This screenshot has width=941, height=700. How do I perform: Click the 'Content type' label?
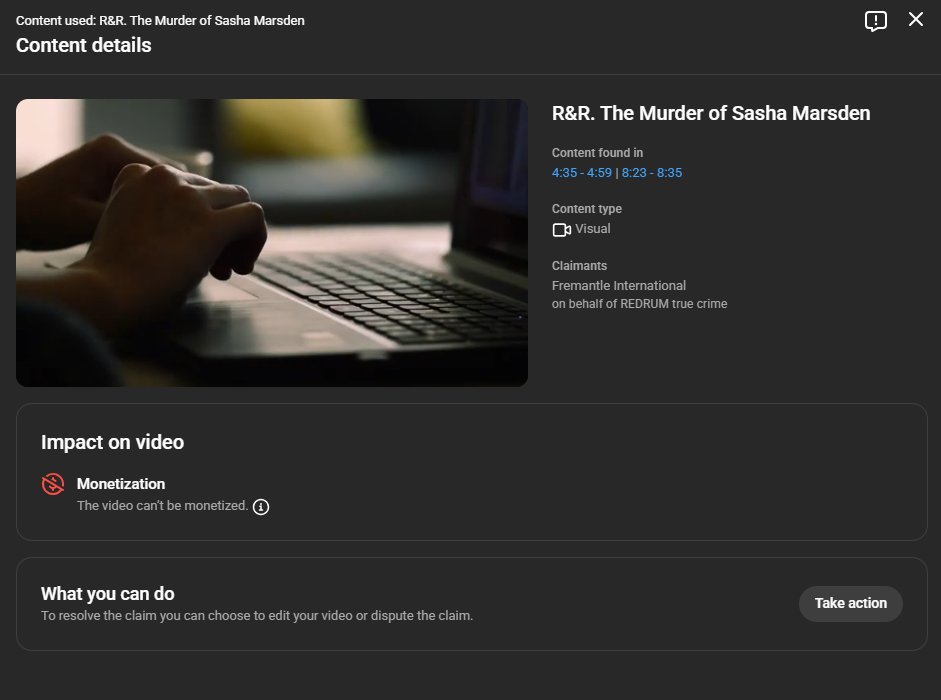pos(586,209)
